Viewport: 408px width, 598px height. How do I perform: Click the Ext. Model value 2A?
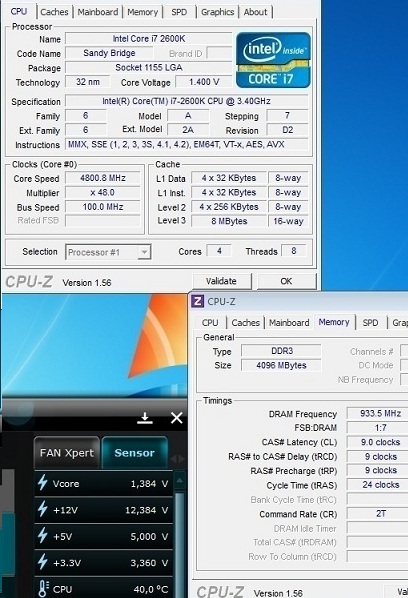(188, 130)
